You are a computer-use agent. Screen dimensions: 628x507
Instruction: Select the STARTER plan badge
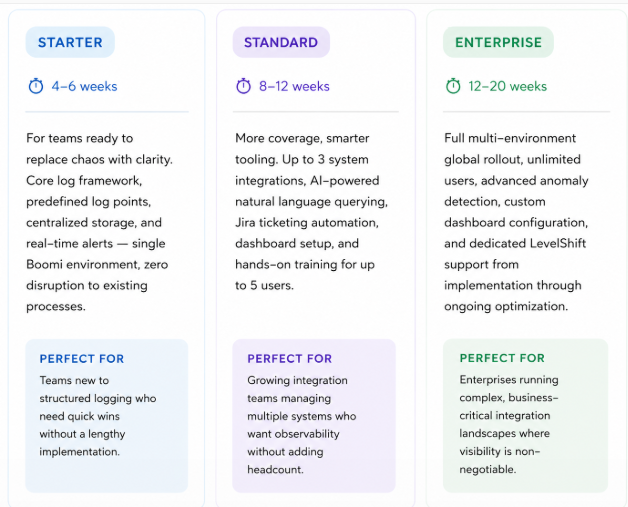(x=70, y=42)
